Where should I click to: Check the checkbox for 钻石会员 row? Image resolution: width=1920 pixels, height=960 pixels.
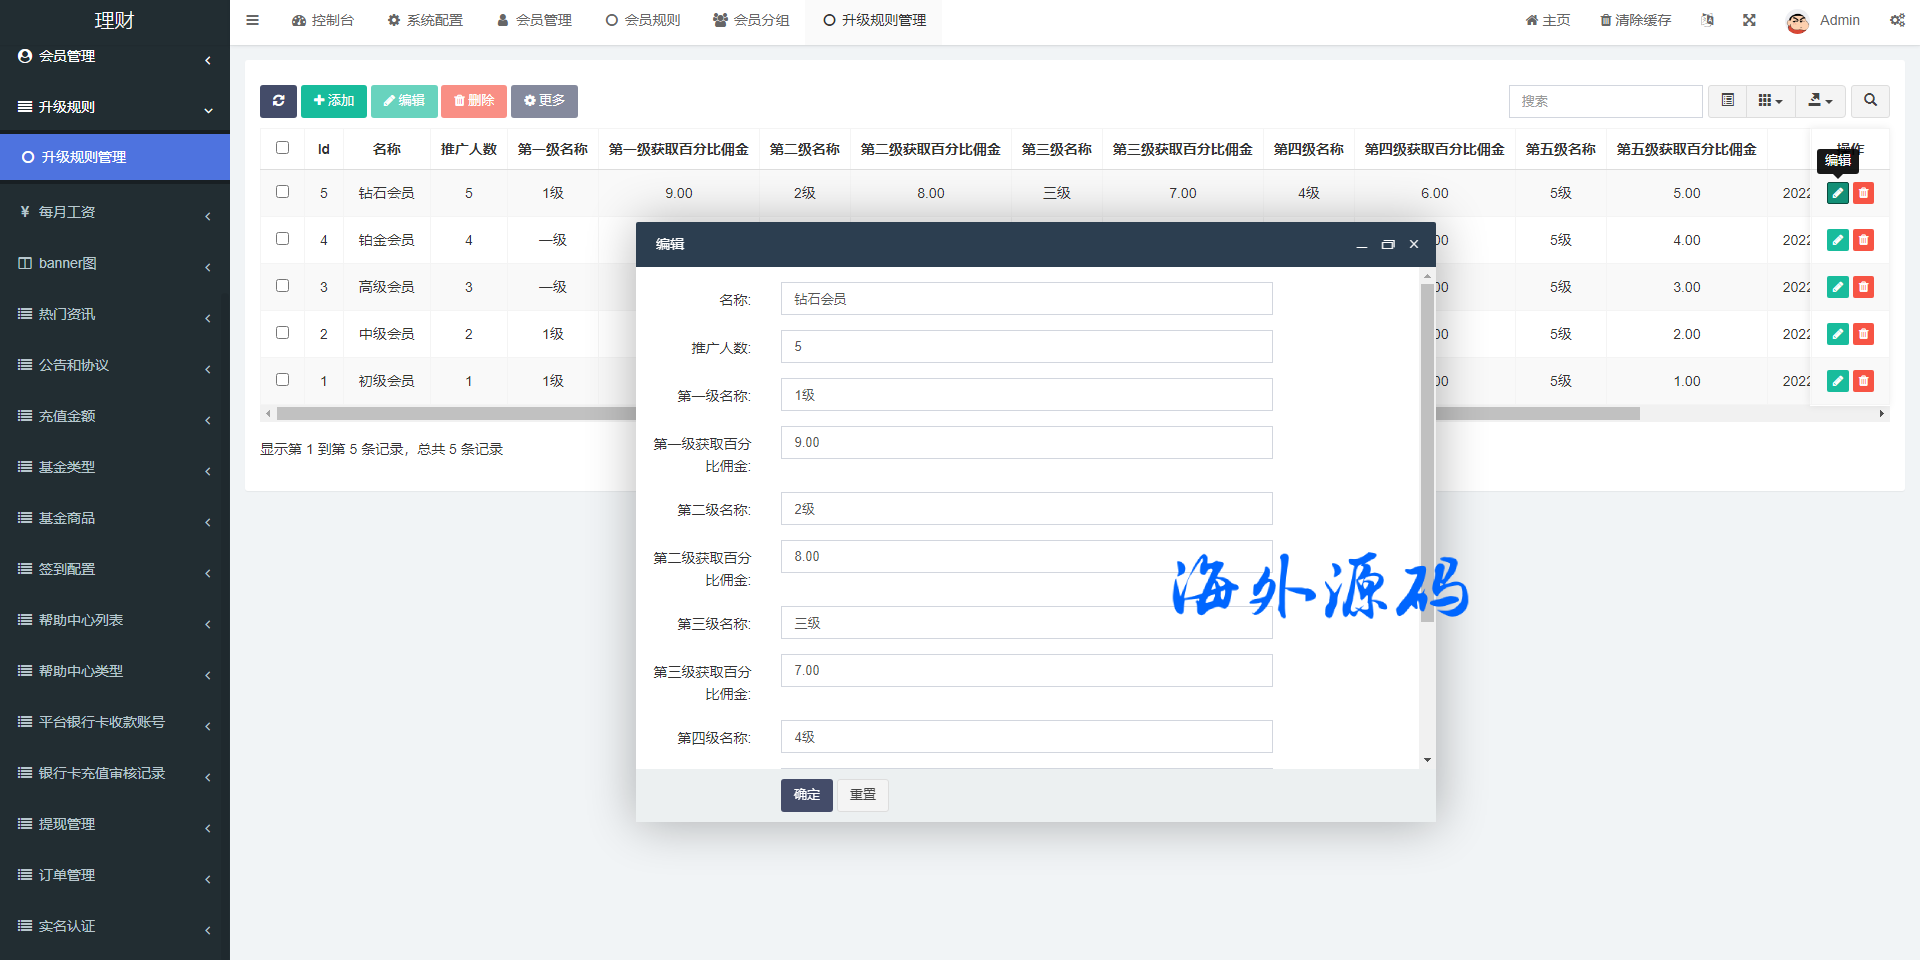(283, 192)
